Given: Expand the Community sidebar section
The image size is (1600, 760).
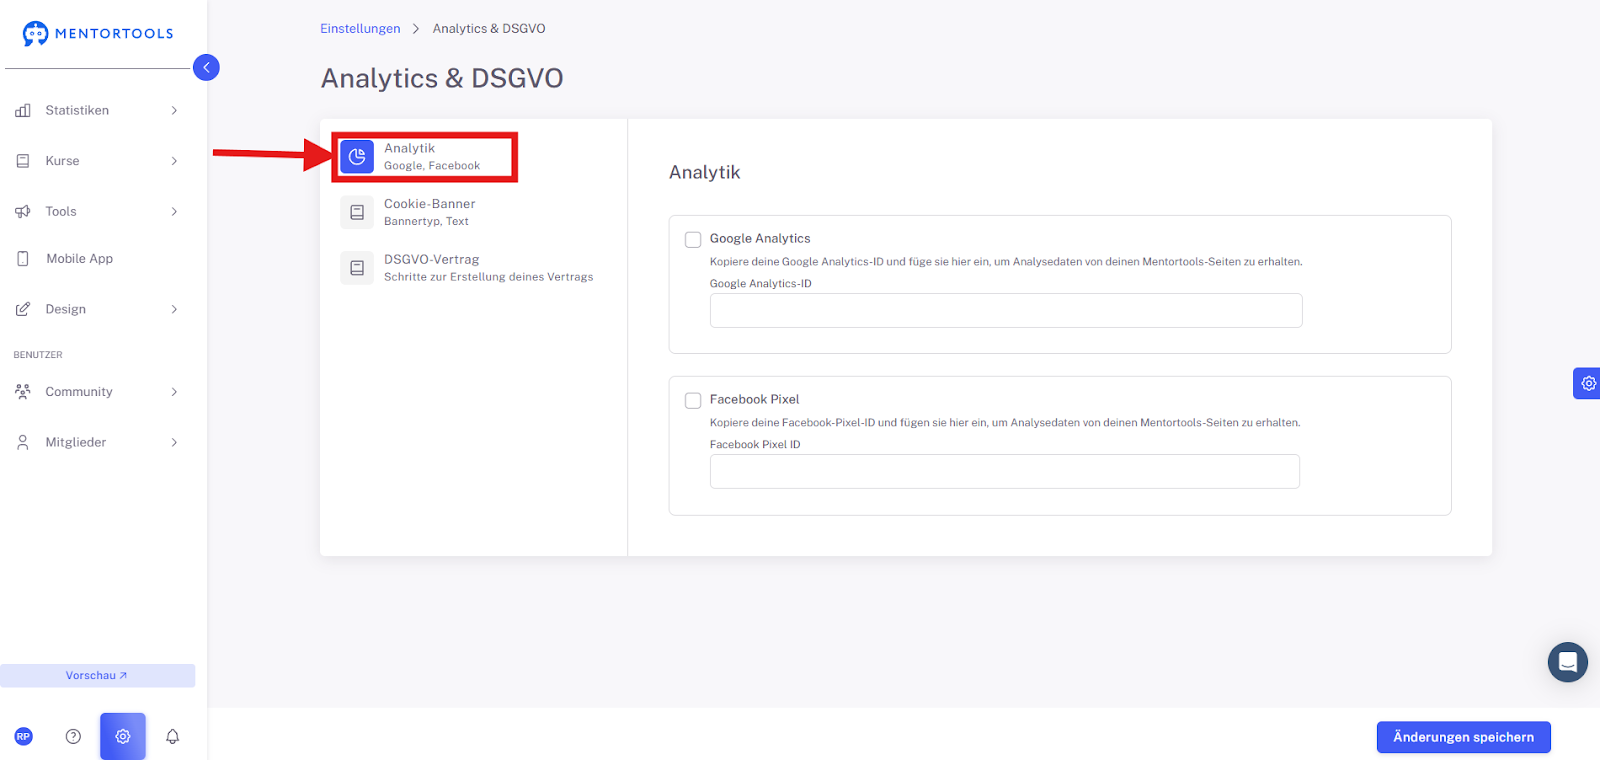Looking at the screenshot, I should point(98,392).
